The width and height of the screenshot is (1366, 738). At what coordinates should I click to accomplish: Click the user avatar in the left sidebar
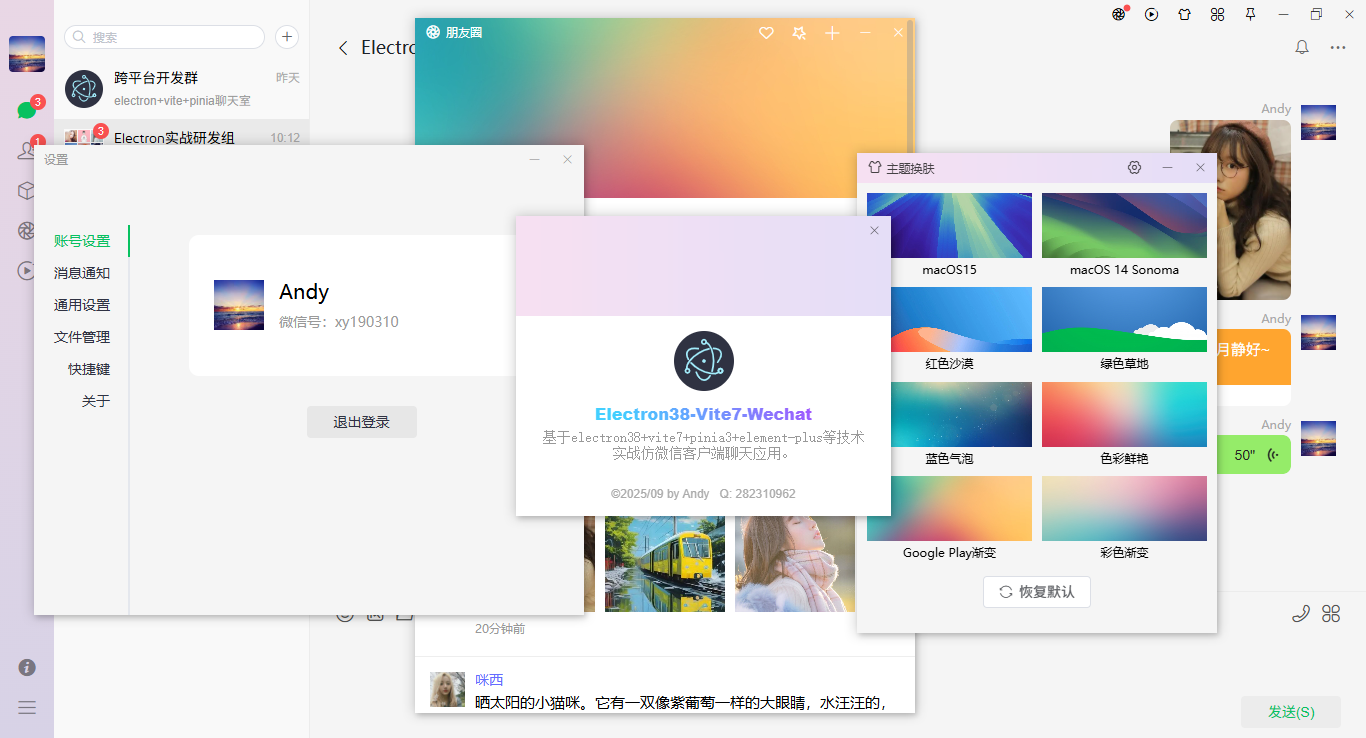[26, 54]
